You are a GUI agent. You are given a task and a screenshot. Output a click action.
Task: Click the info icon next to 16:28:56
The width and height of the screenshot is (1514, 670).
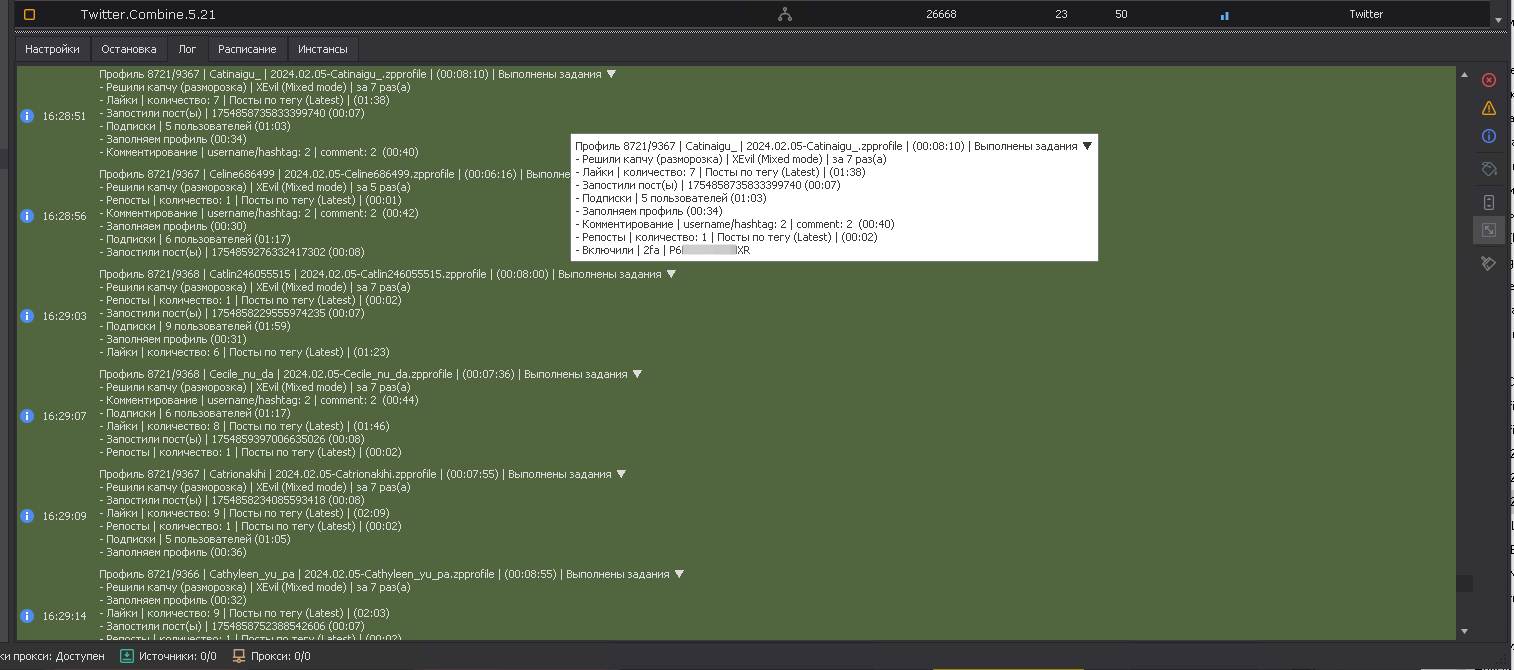tap(27, 216)
